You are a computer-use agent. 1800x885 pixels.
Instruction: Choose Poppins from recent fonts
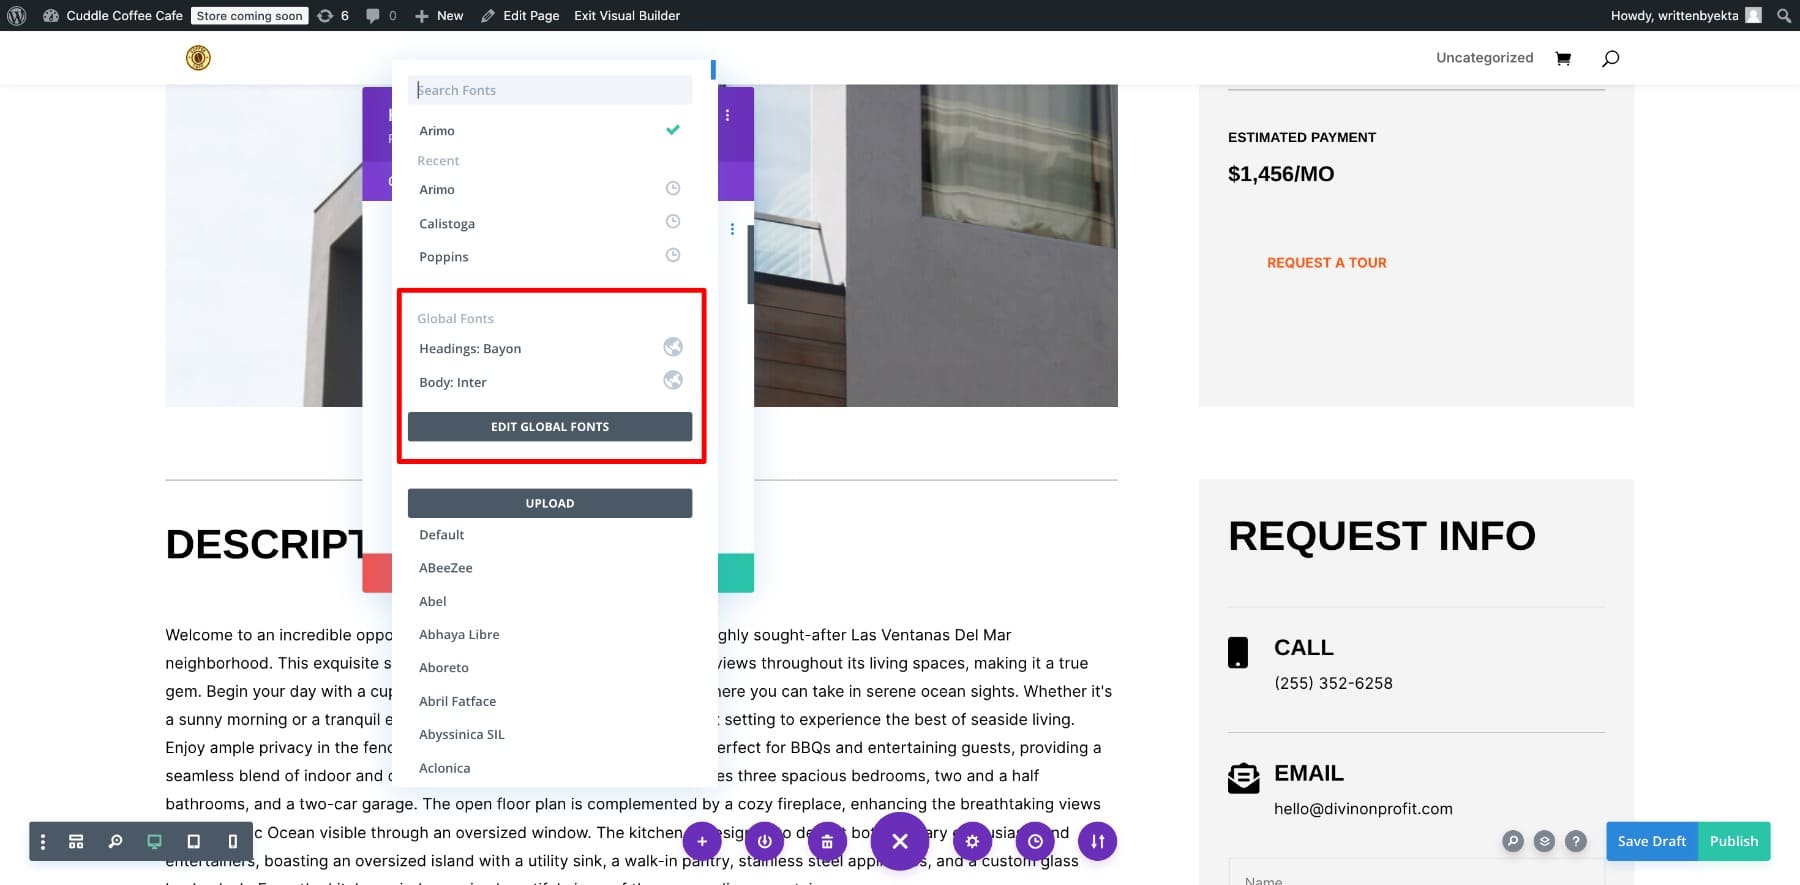click(550, 256)
